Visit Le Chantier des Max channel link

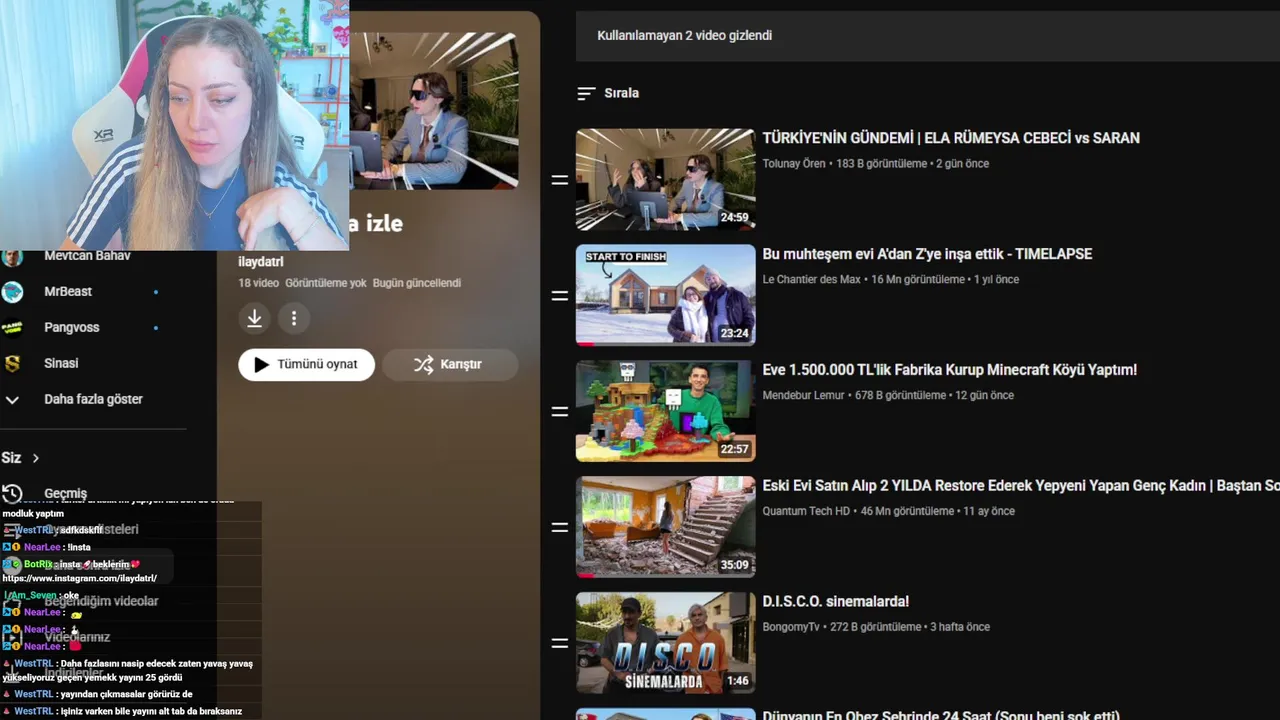[811, 279]
